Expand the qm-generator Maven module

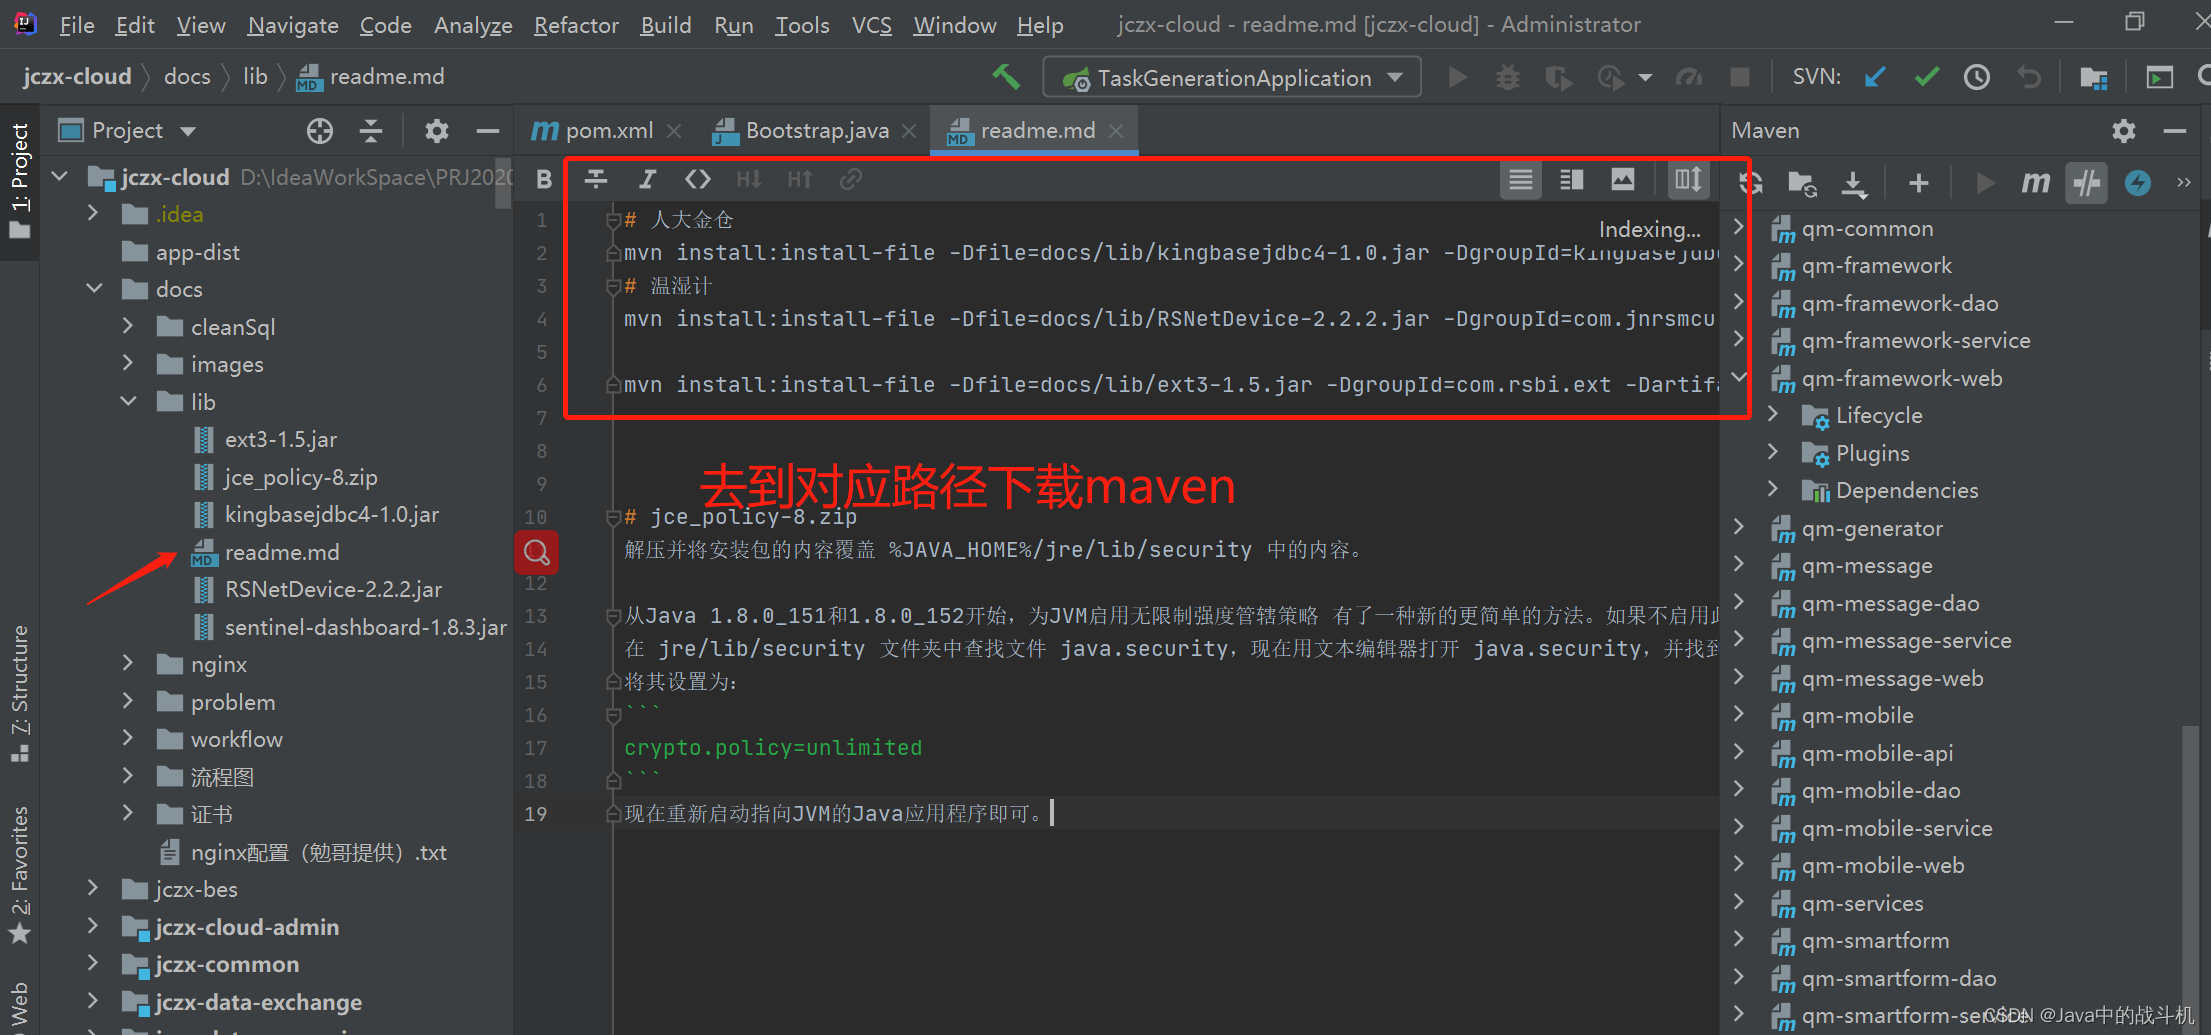(x=1739, y=527)
